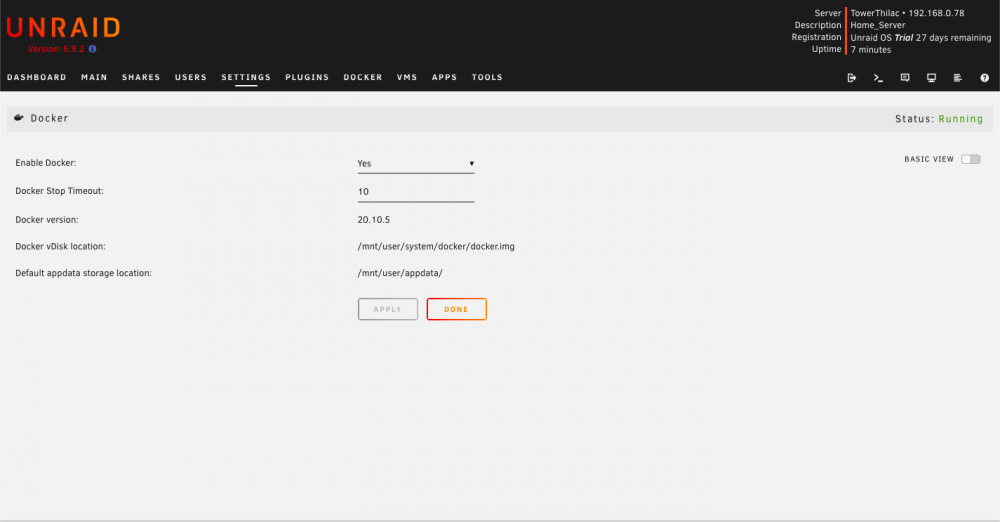1000x522 pixels.
Task: Click the Docker Stop Timeout label
Action: 59,191
